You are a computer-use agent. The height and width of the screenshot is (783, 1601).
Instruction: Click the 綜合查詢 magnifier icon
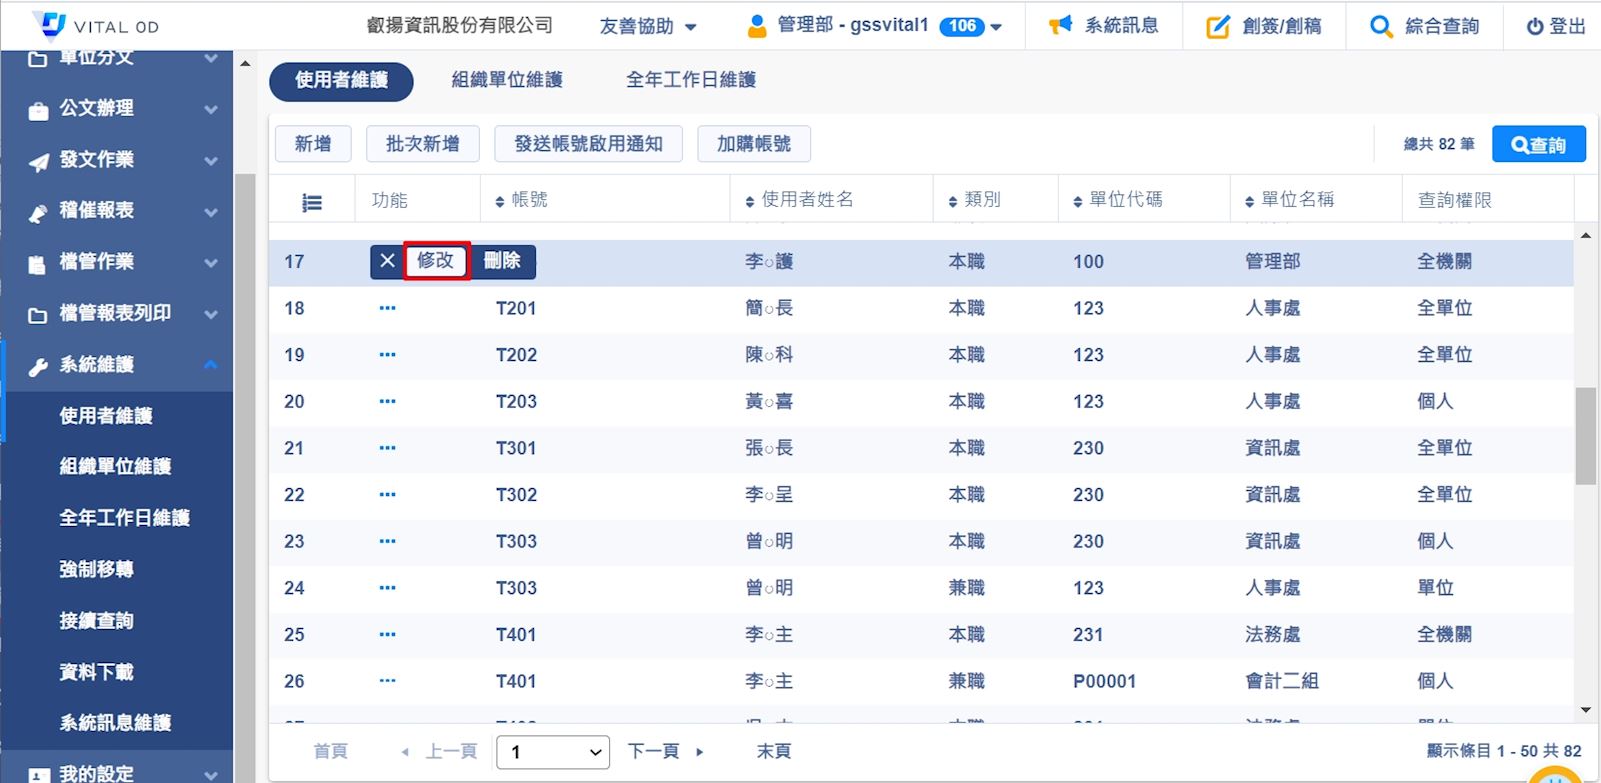coord(1381,27)
